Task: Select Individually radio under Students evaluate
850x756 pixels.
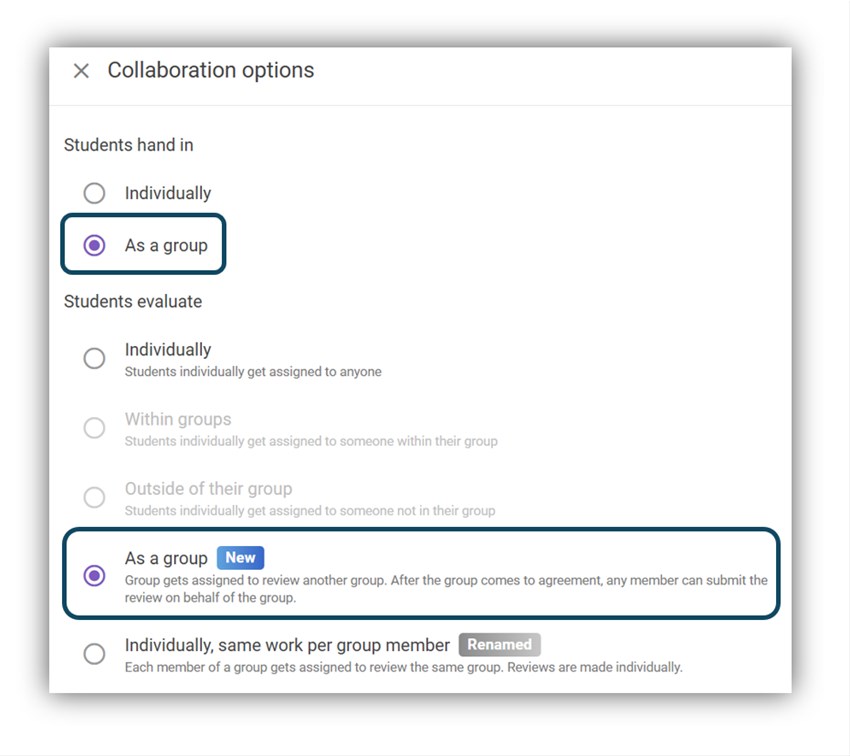Action: click(94, 358)
